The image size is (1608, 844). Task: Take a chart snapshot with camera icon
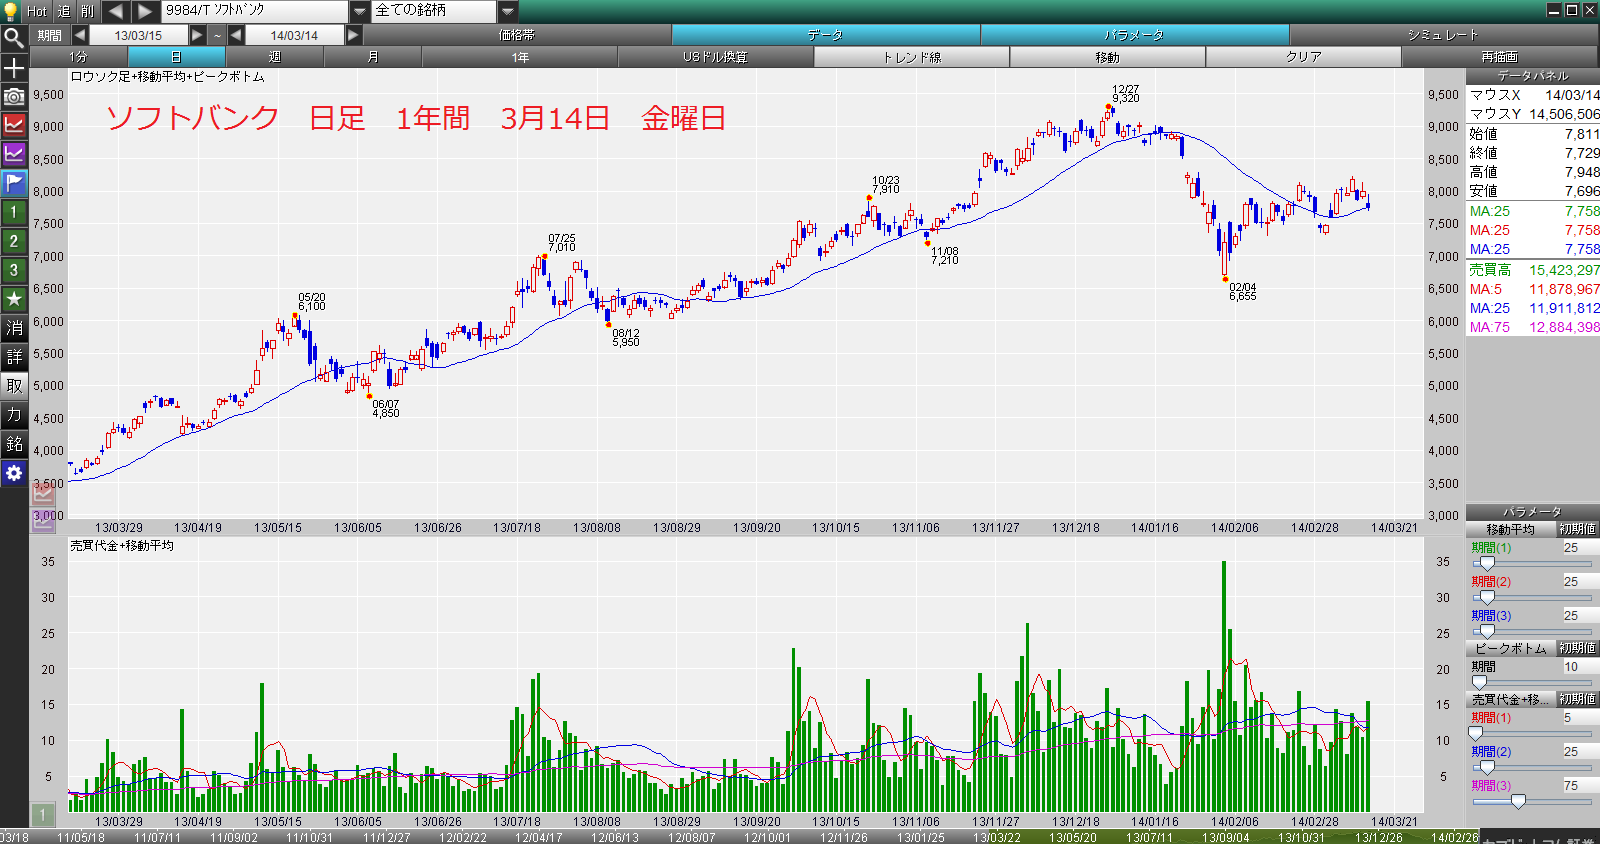(x=14, y=97)
